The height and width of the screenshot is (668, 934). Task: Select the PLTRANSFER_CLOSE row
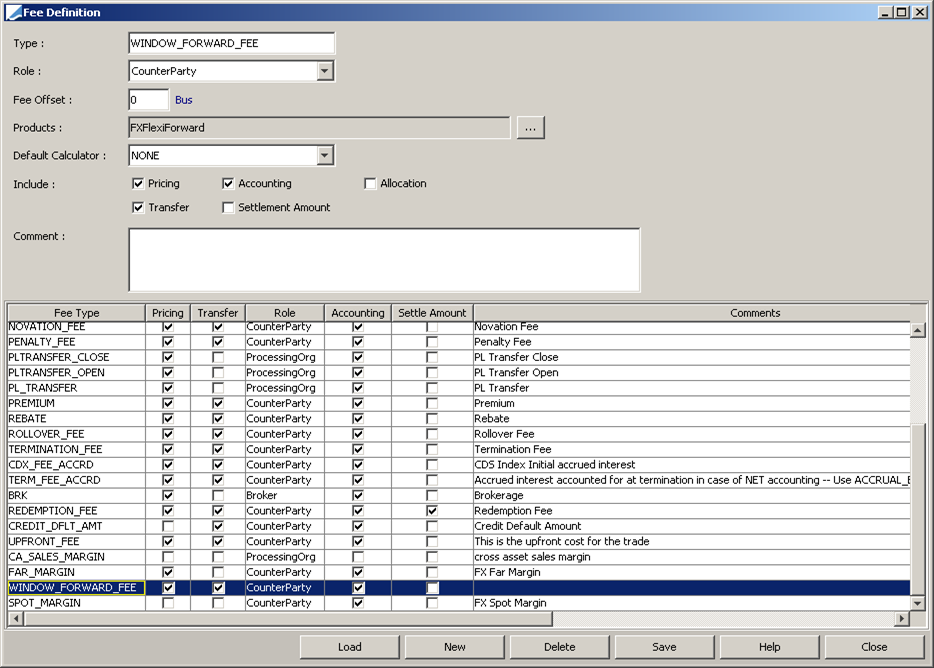[459, 357]
